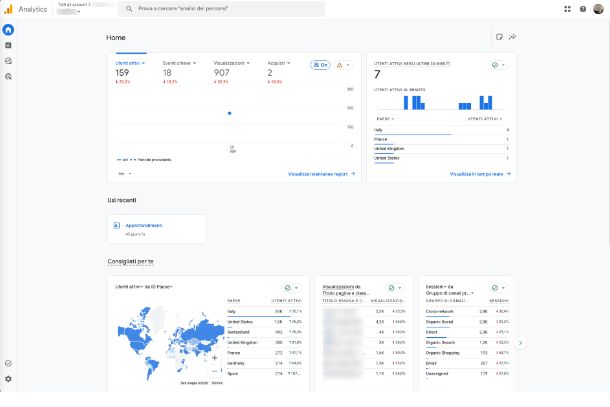Select Italy row in realtime card
The height and width of the screenshot is (407, 610).
click(441, 130)
